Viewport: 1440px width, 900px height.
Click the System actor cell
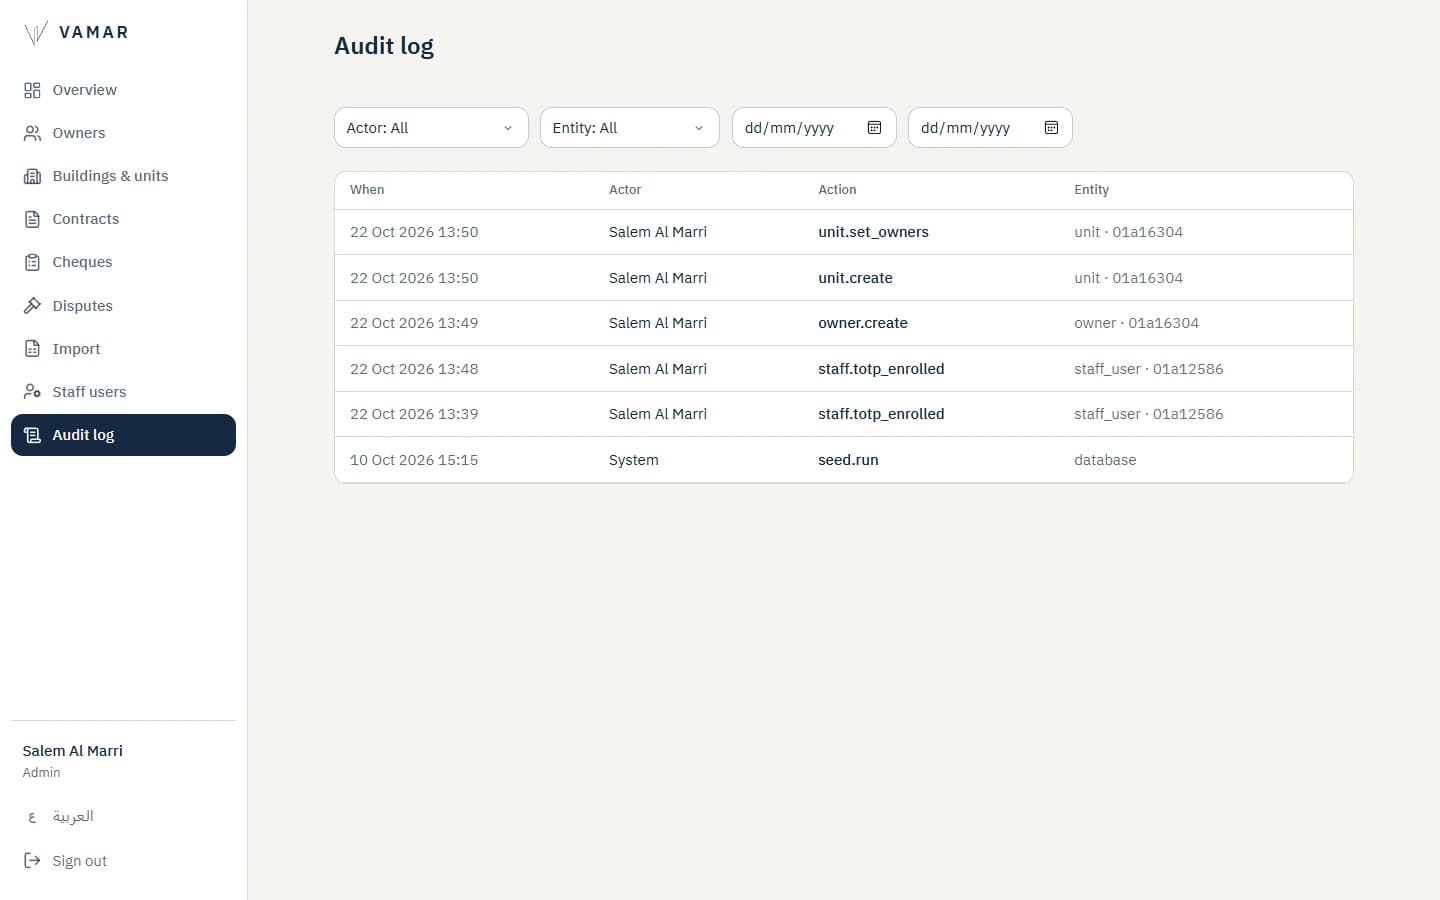coord(634,460)
